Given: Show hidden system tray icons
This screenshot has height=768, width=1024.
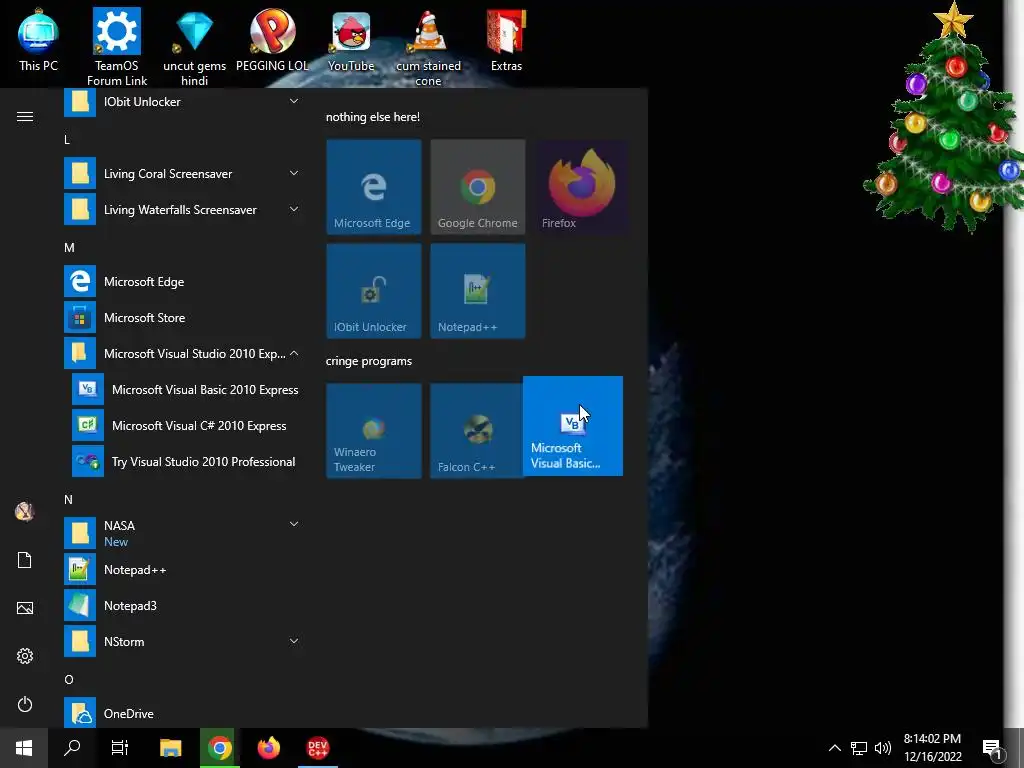Looking at the screenshot, I should pyautogui.click(x=835, y=748).
